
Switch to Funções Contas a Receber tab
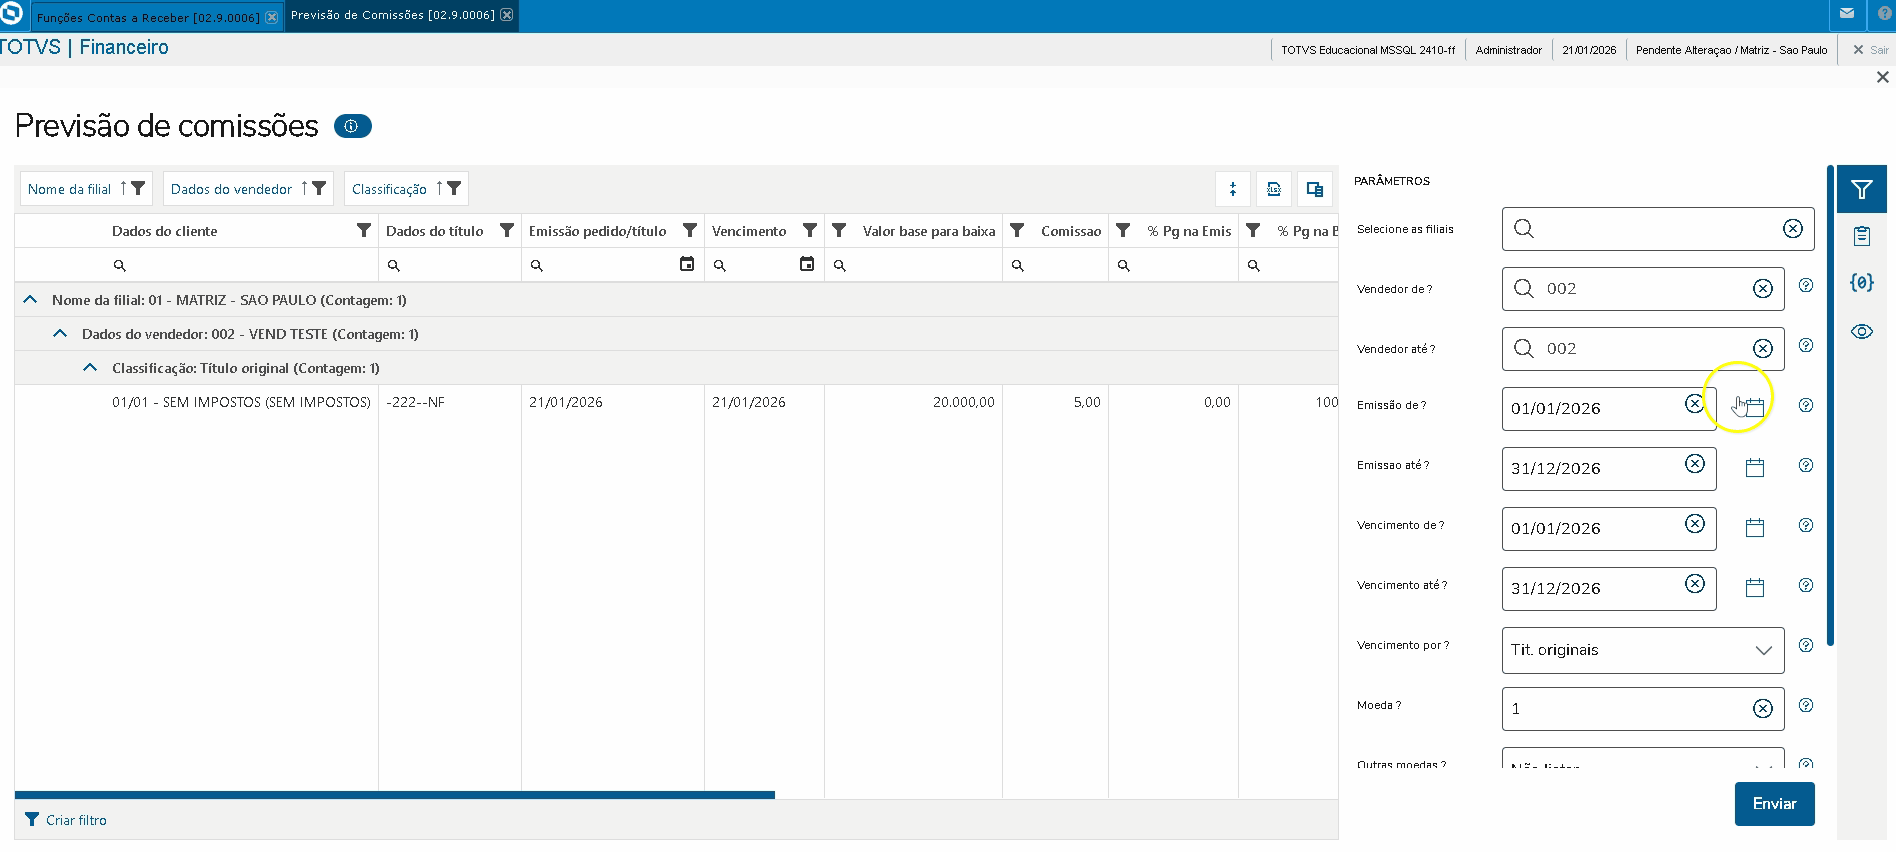[148, 17]
